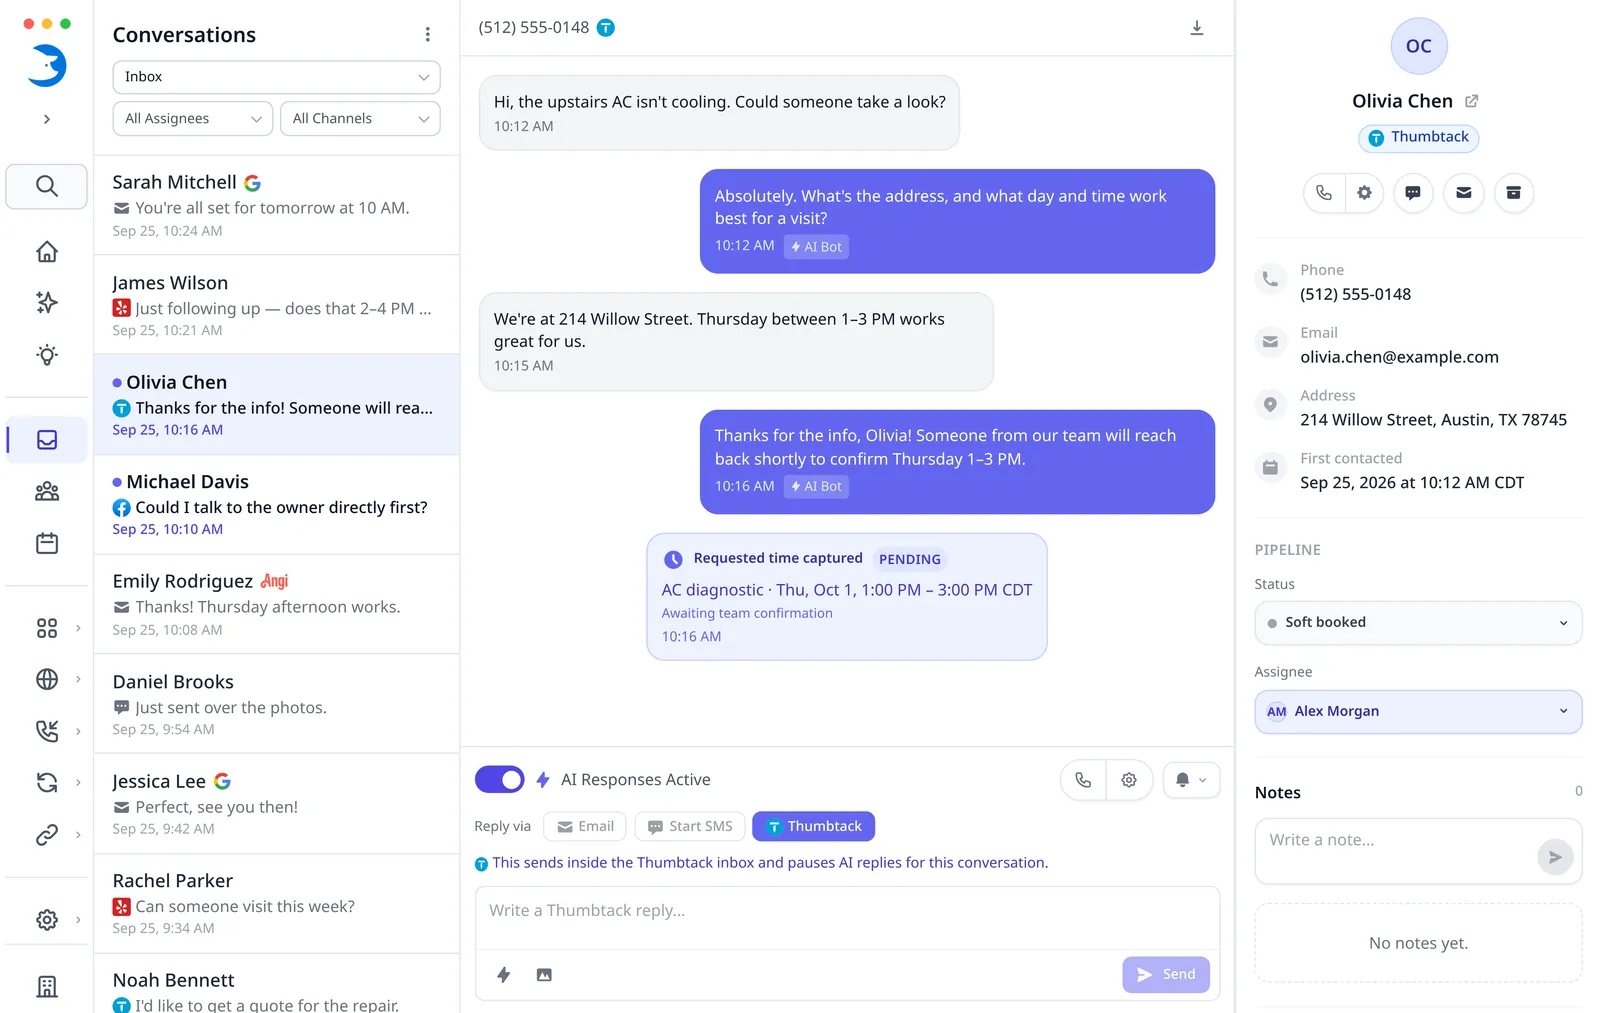Click the Send button

point(1166,975)
